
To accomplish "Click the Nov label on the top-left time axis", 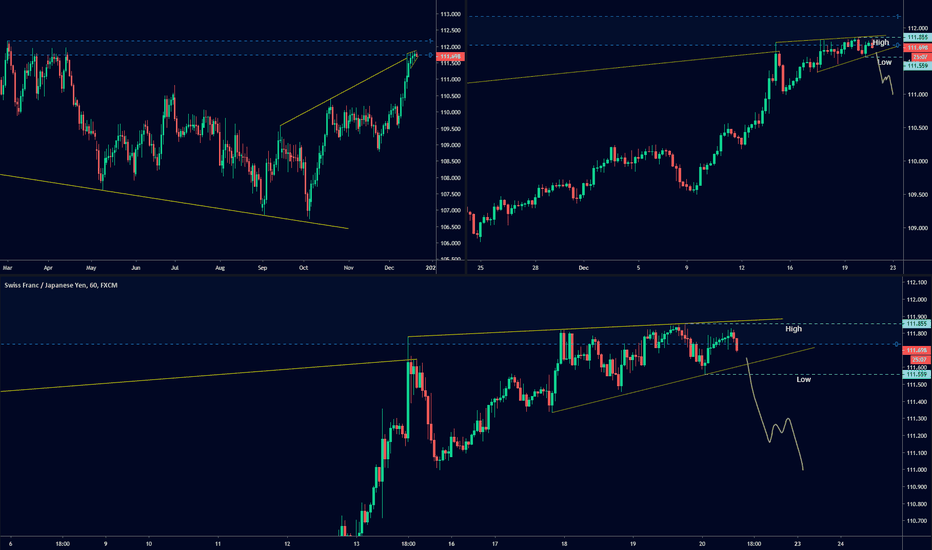I will [x=348, y=268].
